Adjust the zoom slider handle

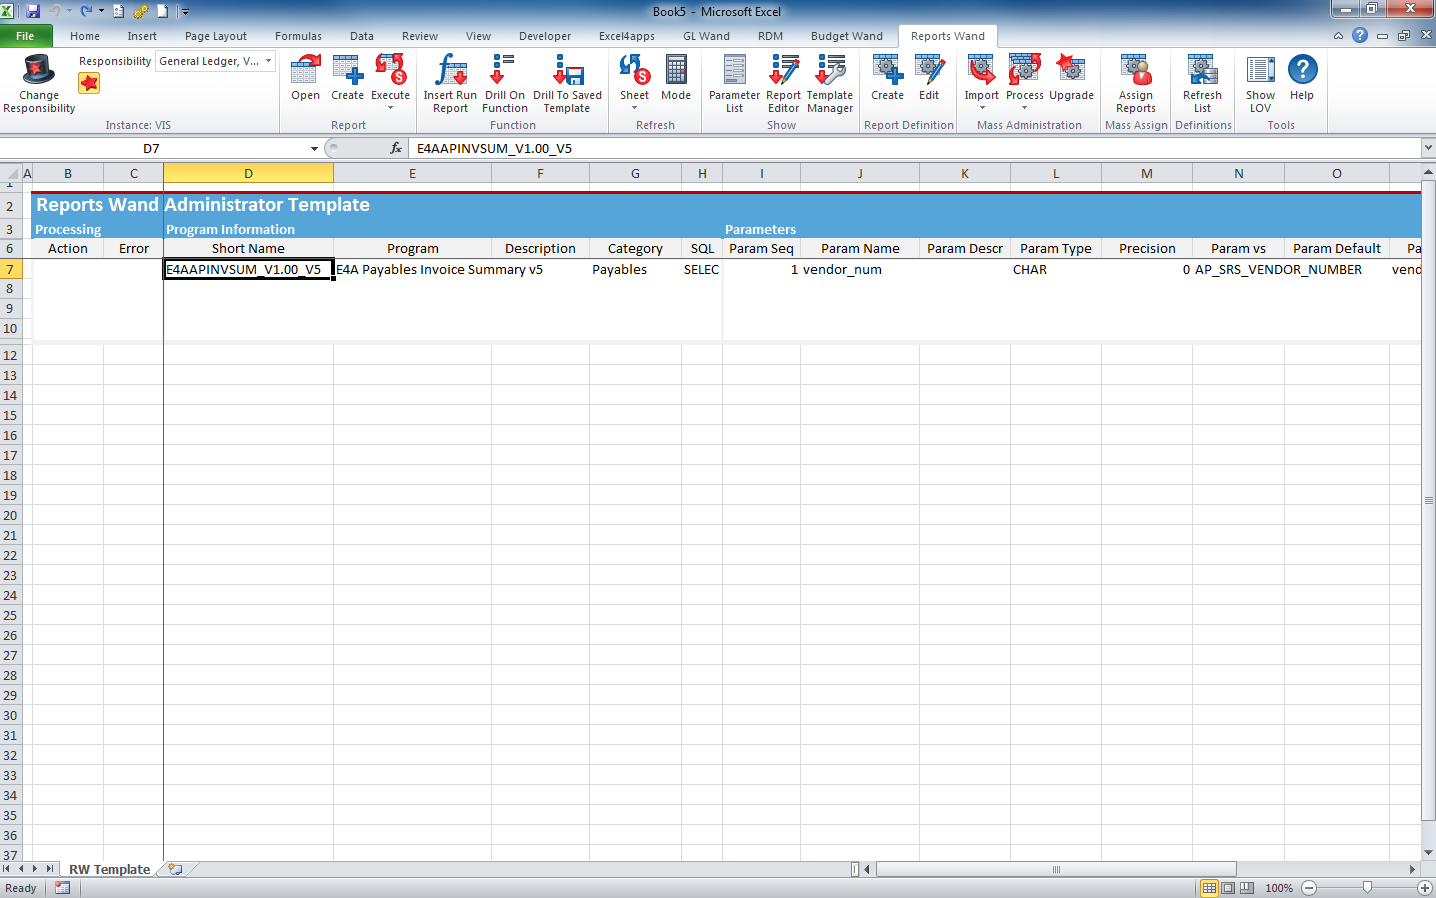click(x=1367, y=888)
